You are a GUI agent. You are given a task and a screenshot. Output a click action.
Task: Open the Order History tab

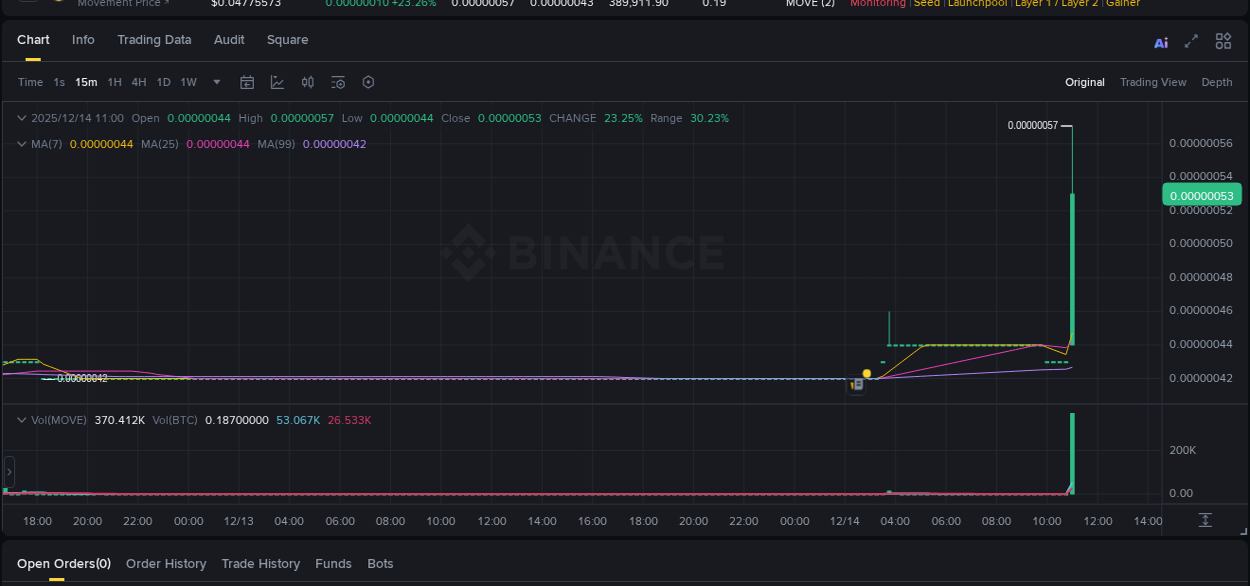coord(166,563)
